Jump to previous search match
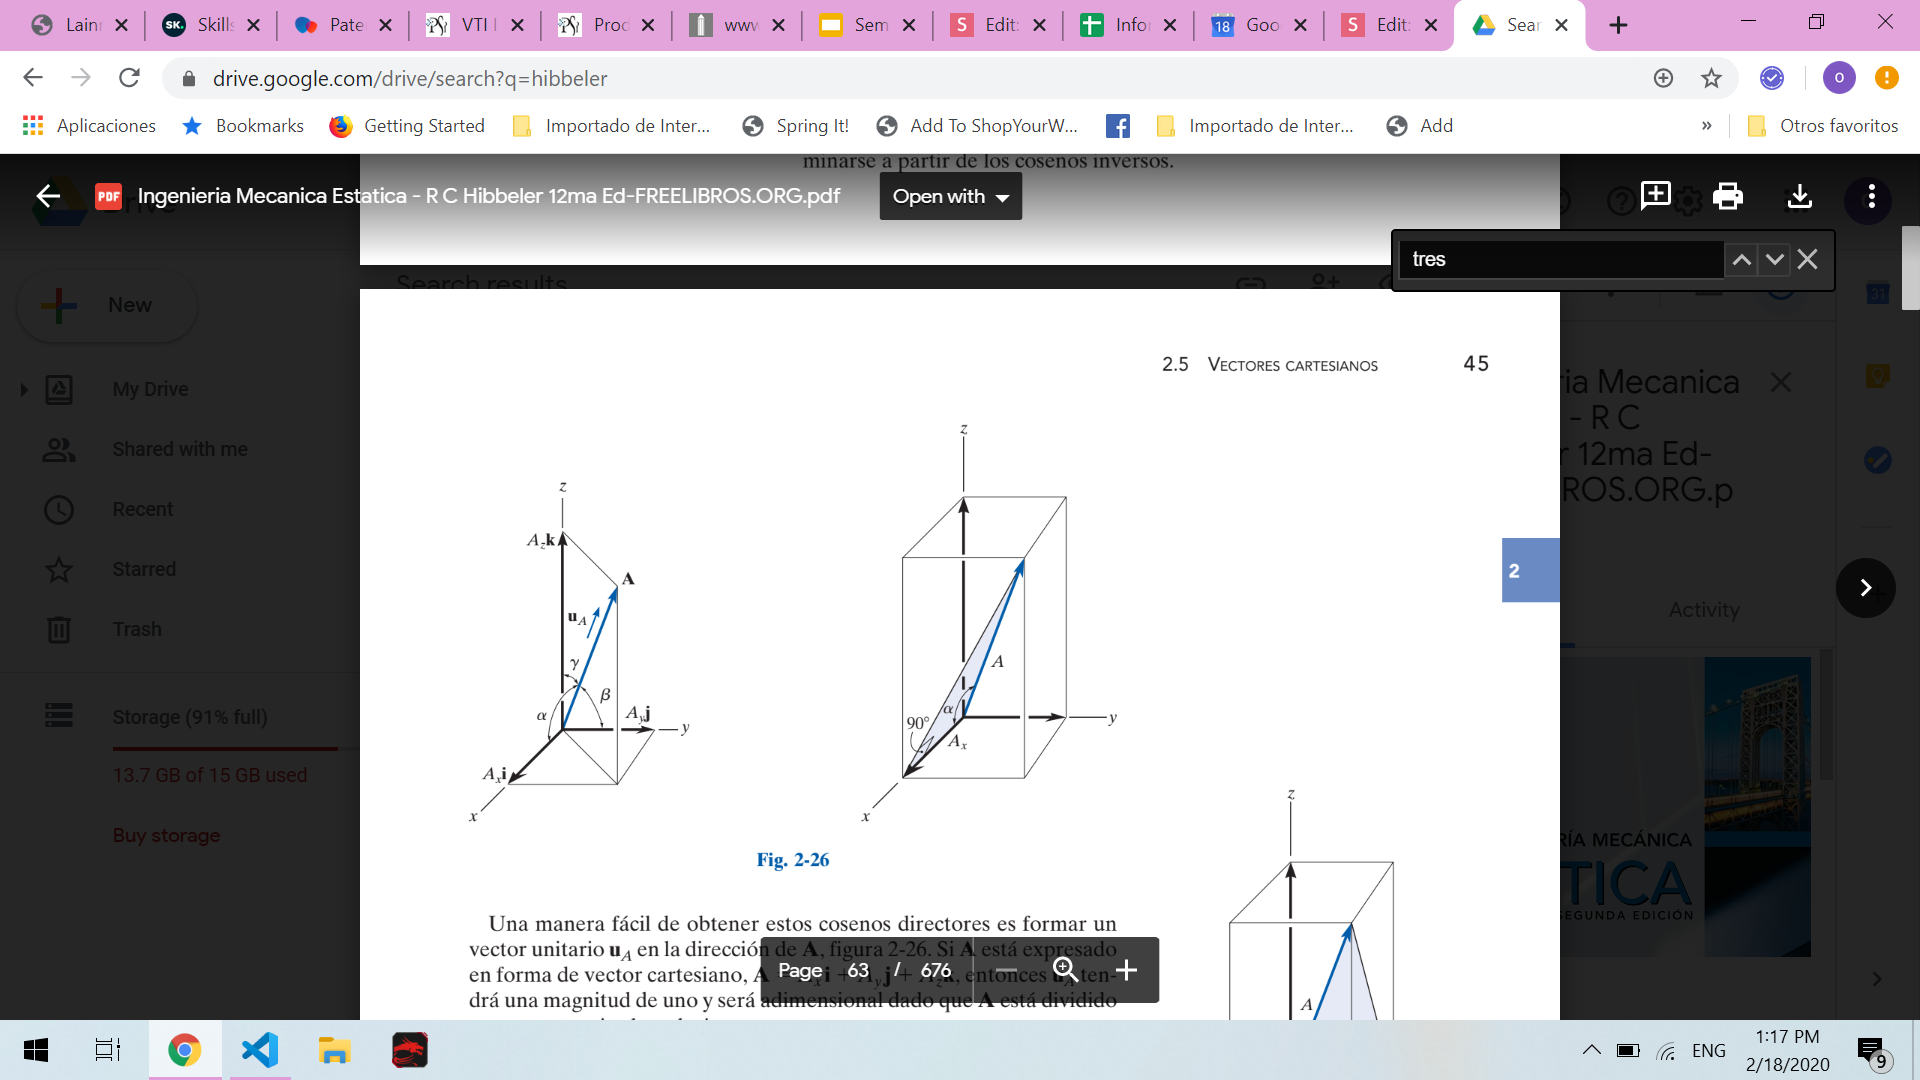1920x1080 pixels. click(x=1741, y=260)
